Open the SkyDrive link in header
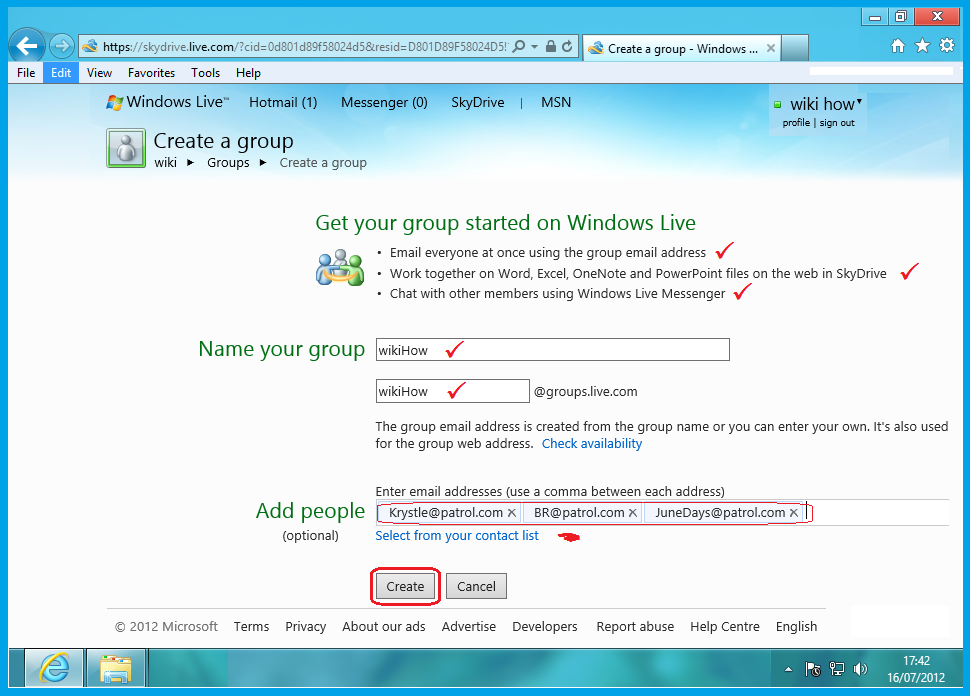Viewport: 970px width, 696px height. coord(478,102)
